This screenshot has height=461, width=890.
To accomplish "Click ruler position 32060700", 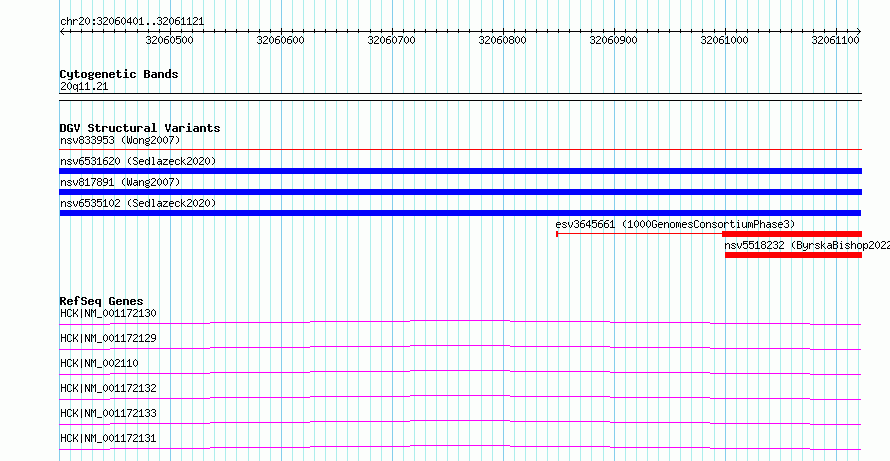I will (392, 40).
